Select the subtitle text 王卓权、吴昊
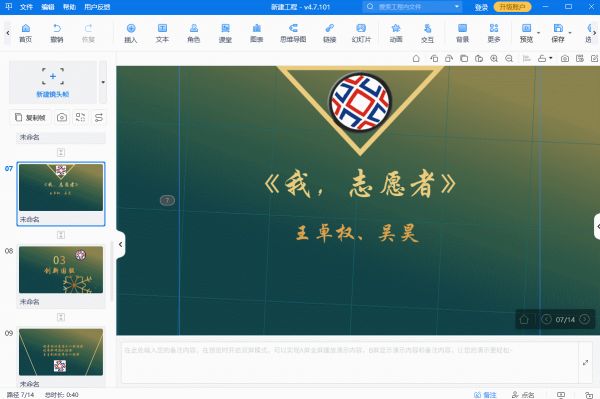The height and width of the screenshot is (399, 600). point(357,233)
